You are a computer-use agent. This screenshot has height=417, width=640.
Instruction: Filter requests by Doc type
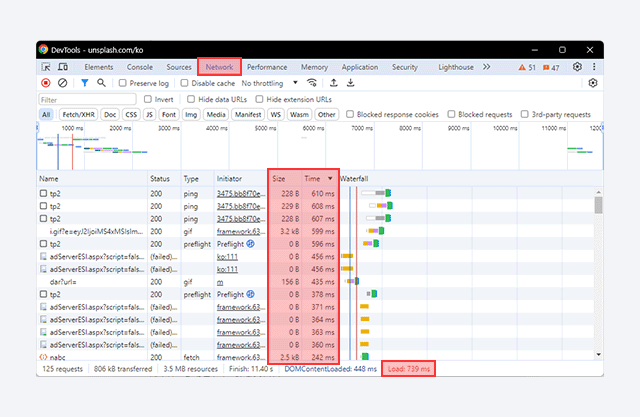tap(110, 114)
